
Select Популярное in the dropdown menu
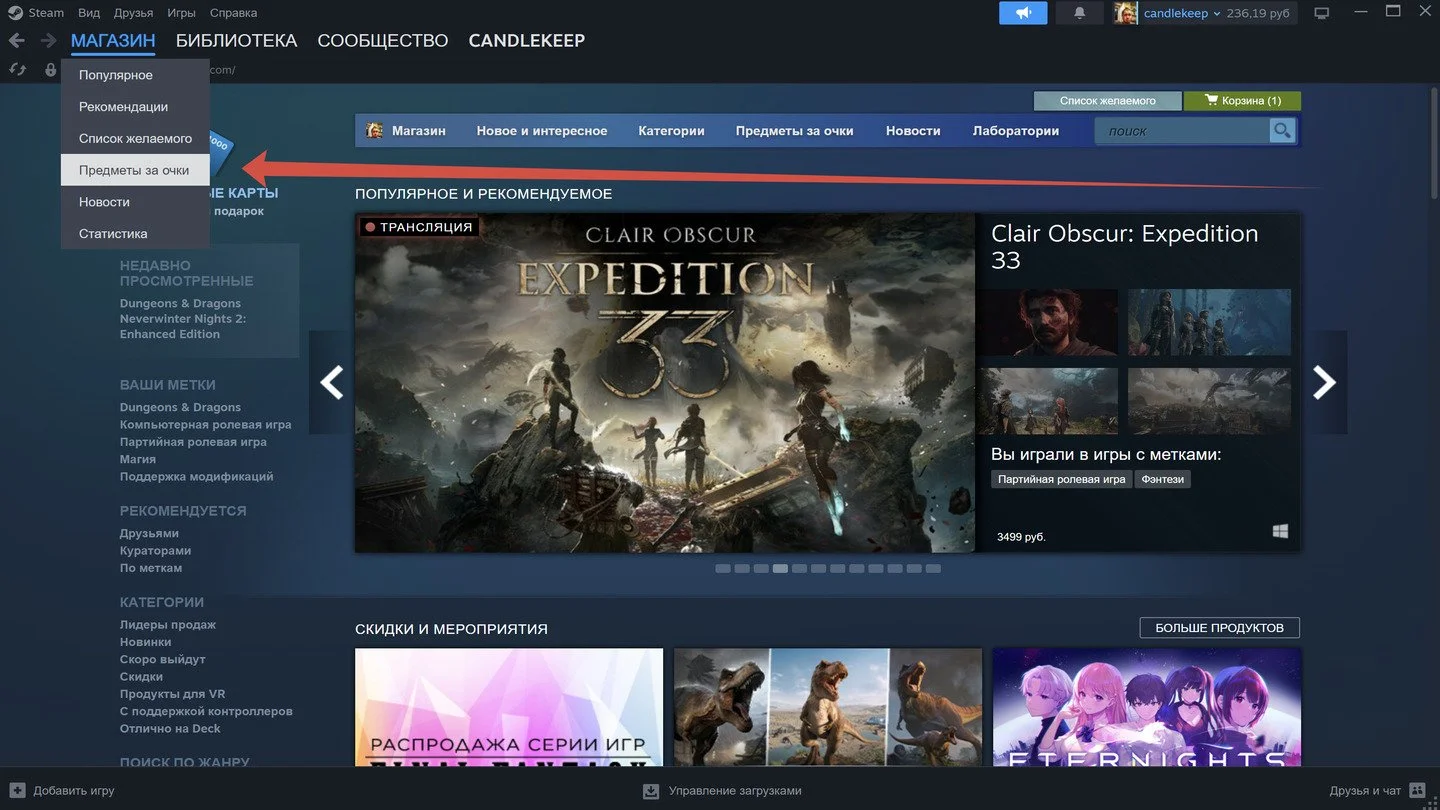[135, 75]
